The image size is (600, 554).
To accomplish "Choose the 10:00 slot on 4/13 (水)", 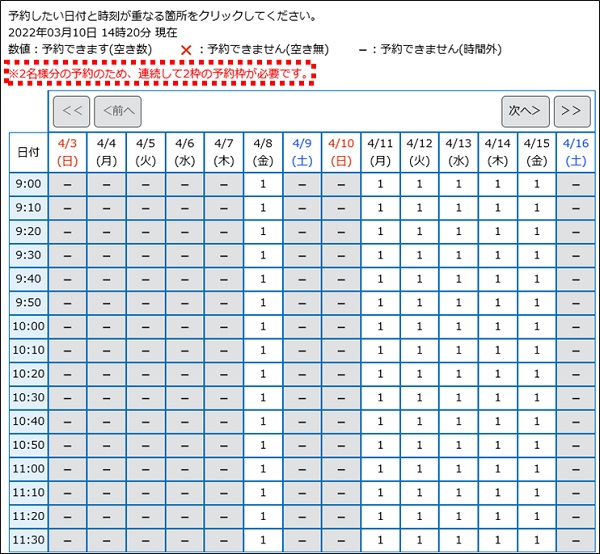I will click(458, 326).
